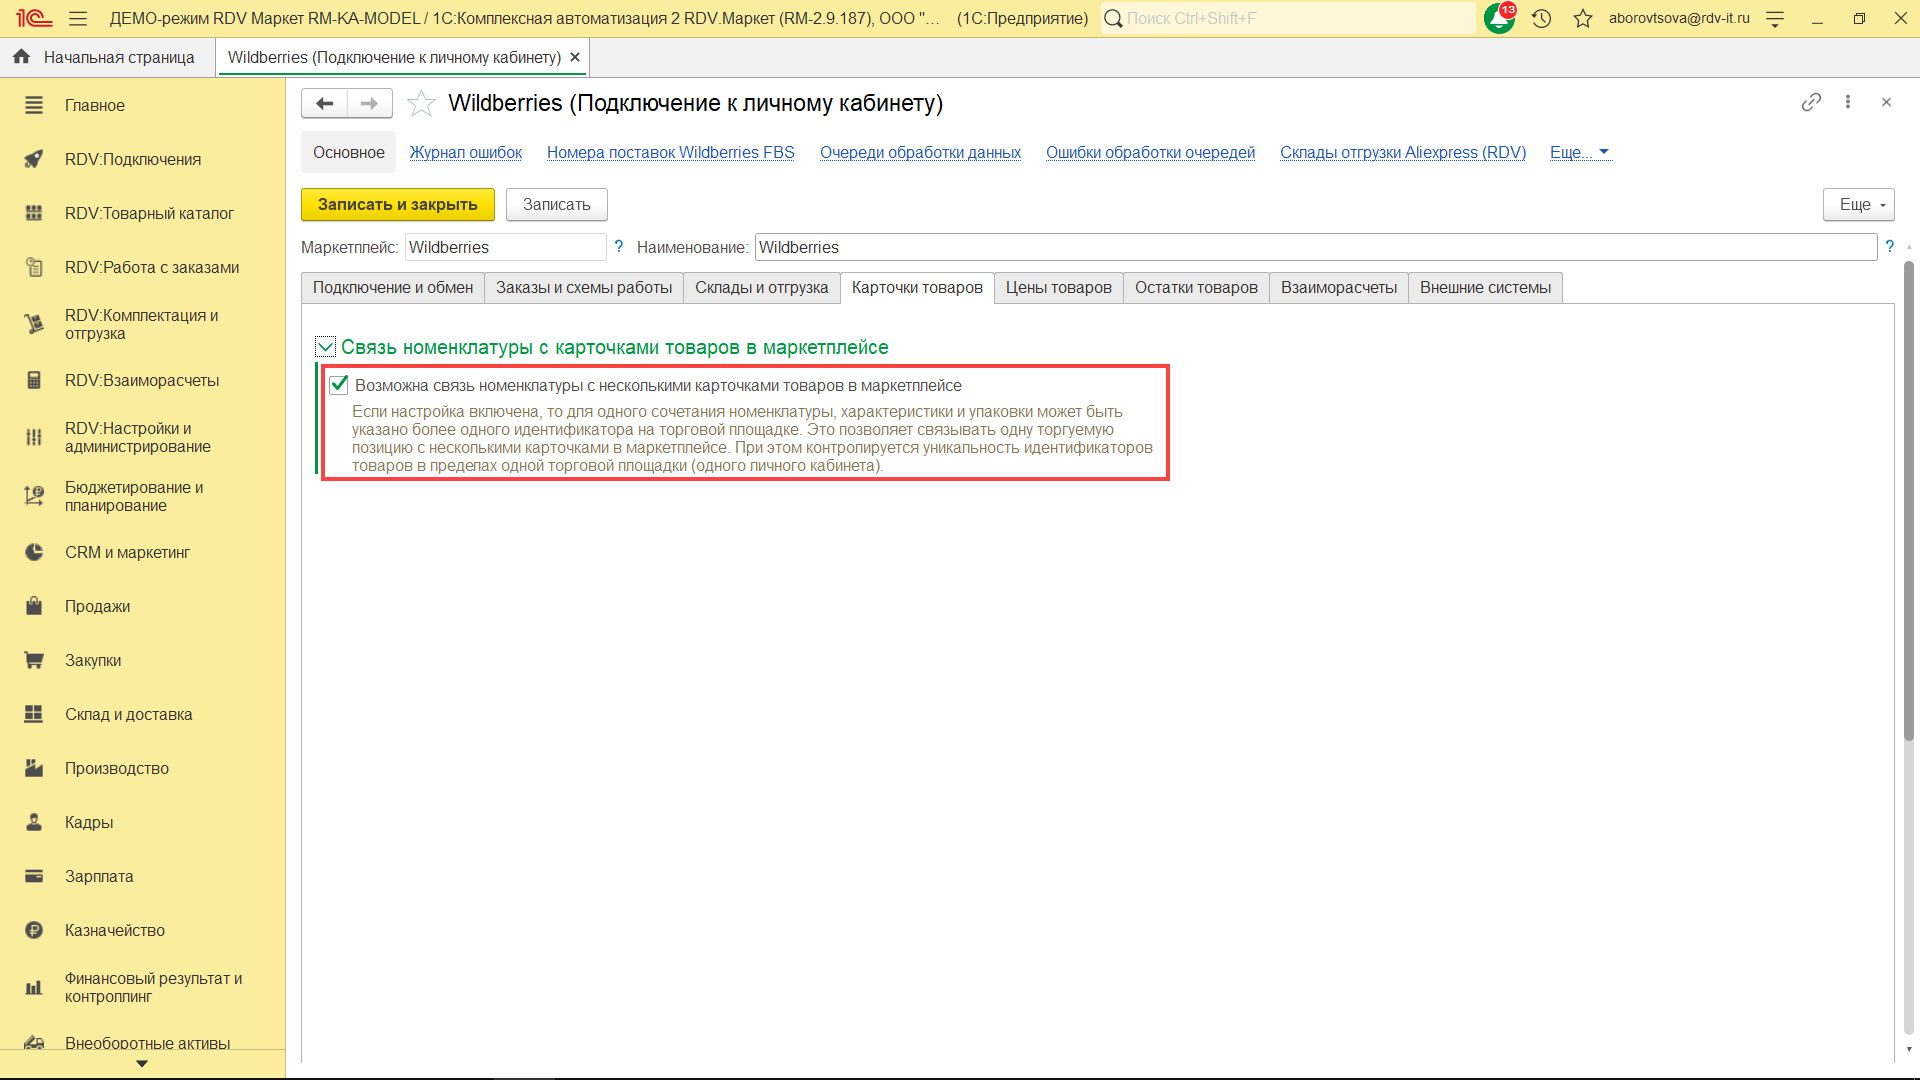Click the Начальная страница home icon
This screenshot has height=1080, width=1920.
21,57
